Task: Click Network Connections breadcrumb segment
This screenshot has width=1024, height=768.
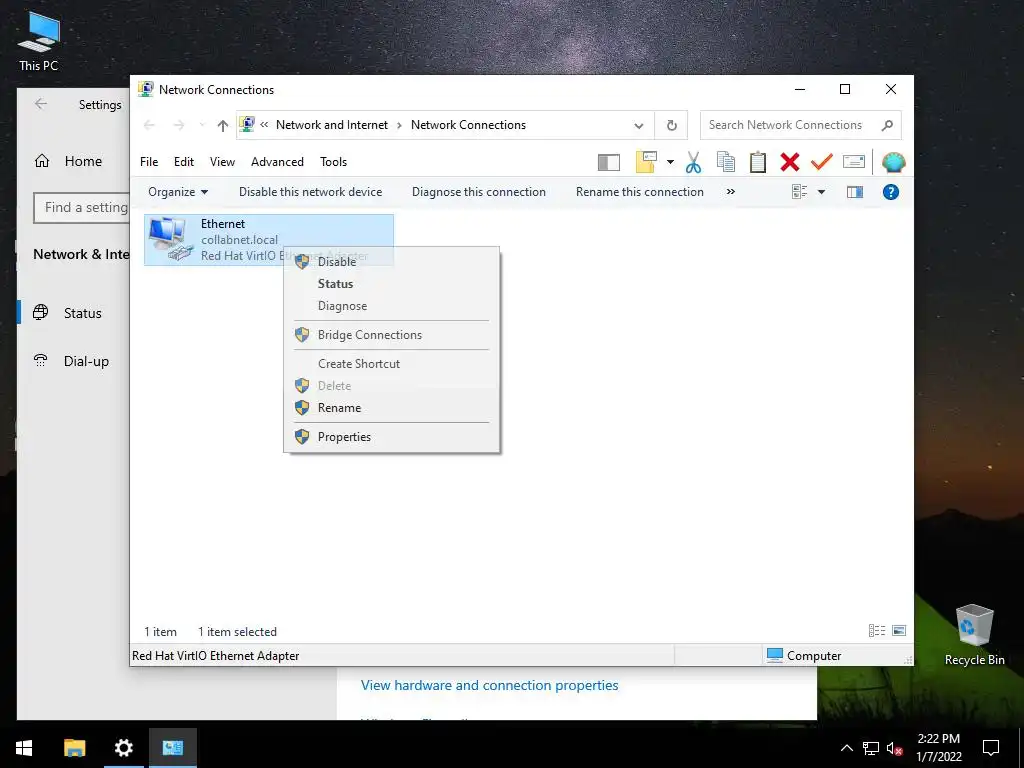Action: 468,125
